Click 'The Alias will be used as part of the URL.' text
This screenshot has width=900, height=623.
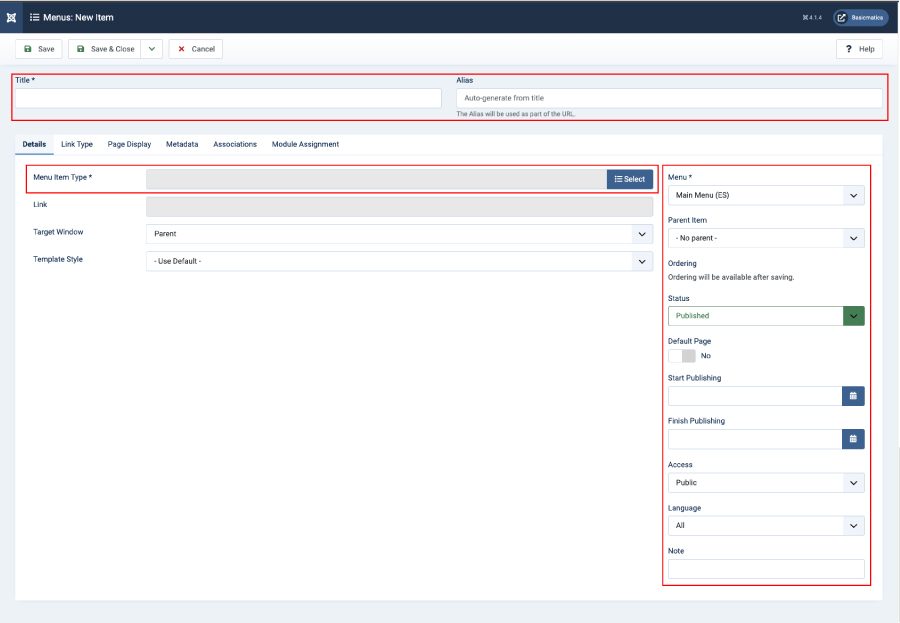point(515,114)
